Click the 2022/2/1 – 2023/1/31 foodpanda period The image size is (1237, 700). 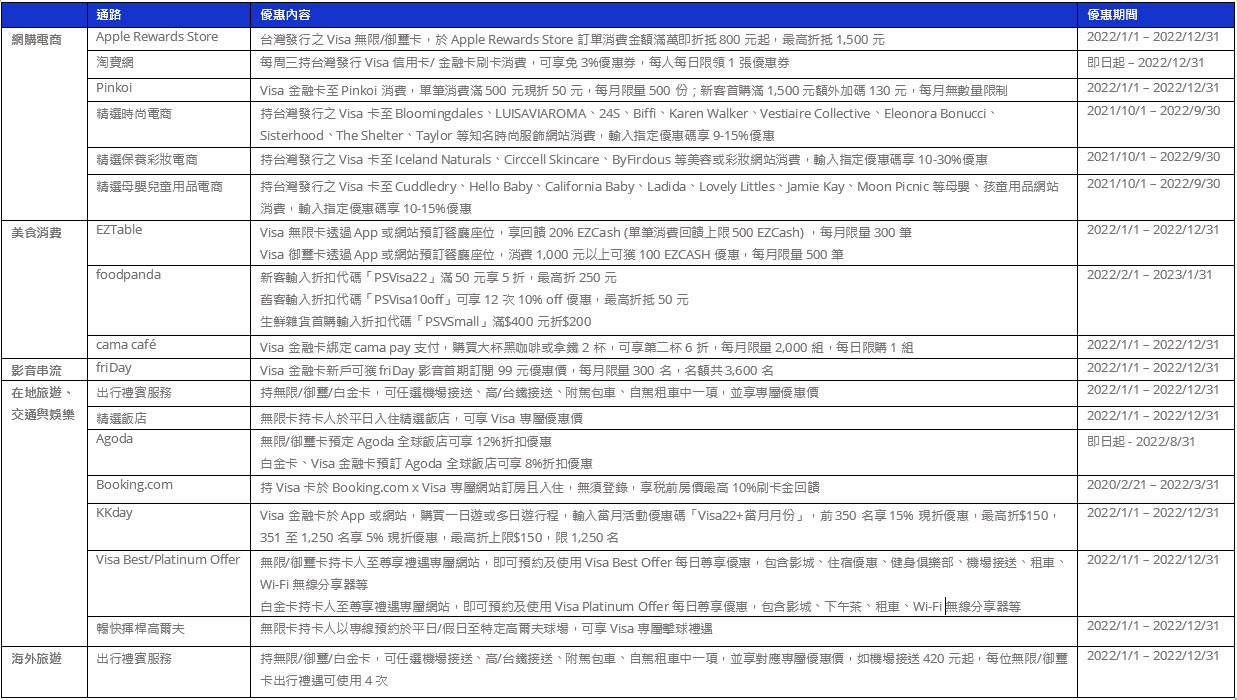1149,275
